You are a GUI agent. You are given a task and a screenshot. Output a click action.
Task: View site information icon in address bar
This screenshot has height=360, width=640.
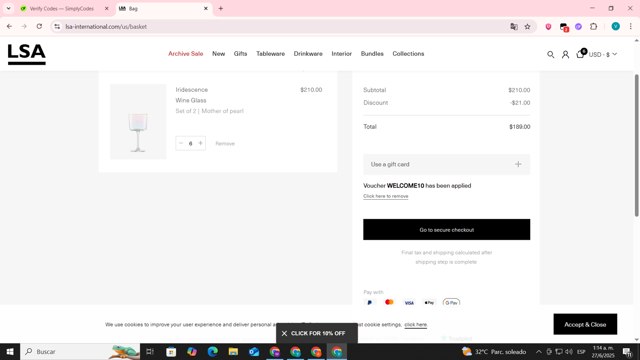(x=57, y=27)
